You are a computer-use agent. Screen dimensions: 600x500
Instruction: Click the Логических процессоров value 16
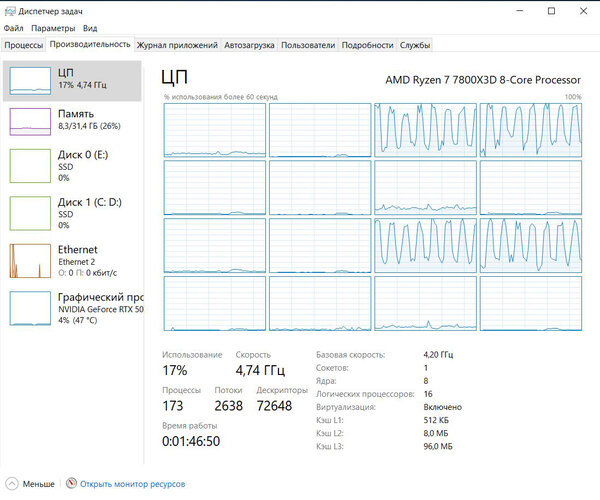coord(428,394)
